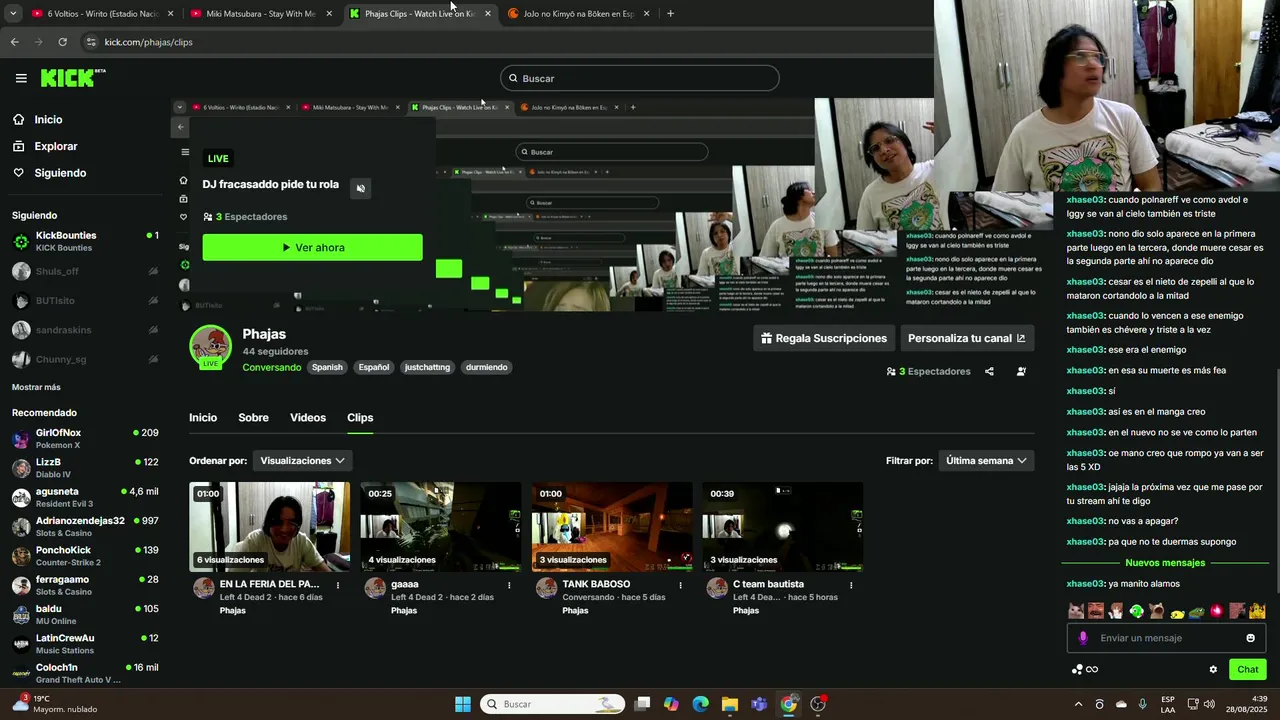Click the user icon right of share
Viewport: 1280px width, 720px height.
(1021, 371)
